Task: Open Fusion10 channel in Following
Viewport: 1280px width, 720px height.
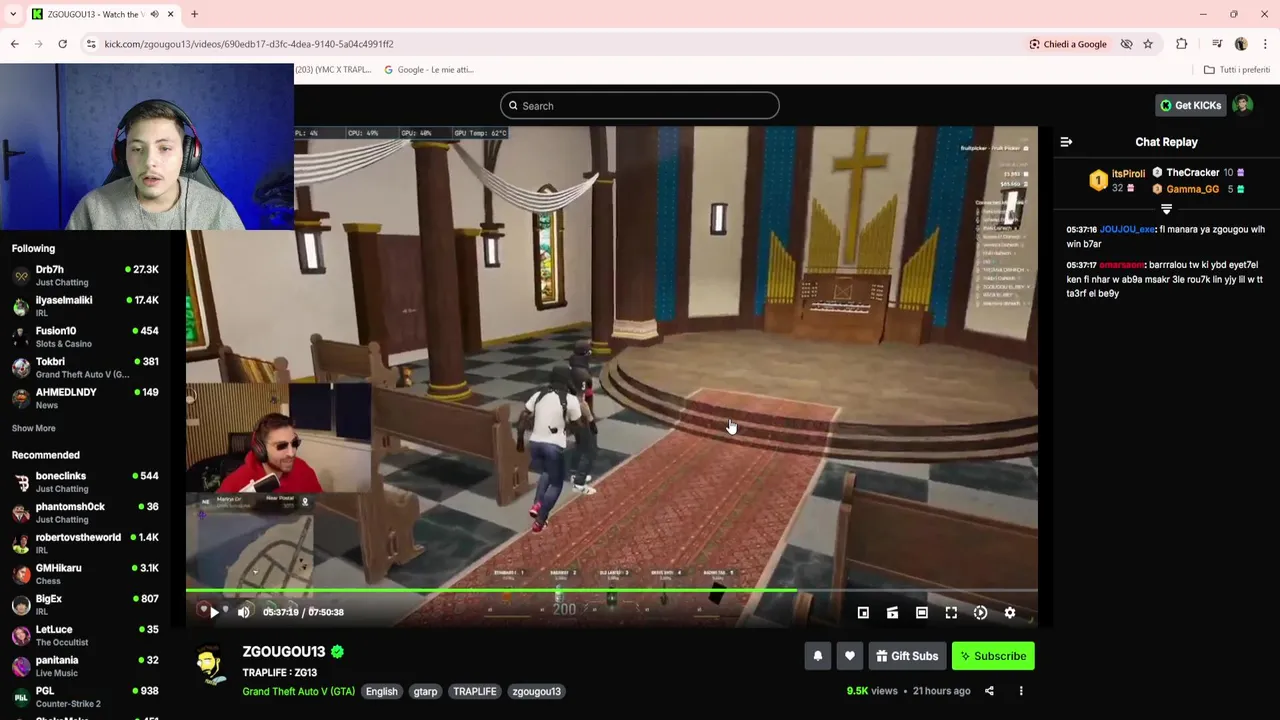Action: coord(85,337)
